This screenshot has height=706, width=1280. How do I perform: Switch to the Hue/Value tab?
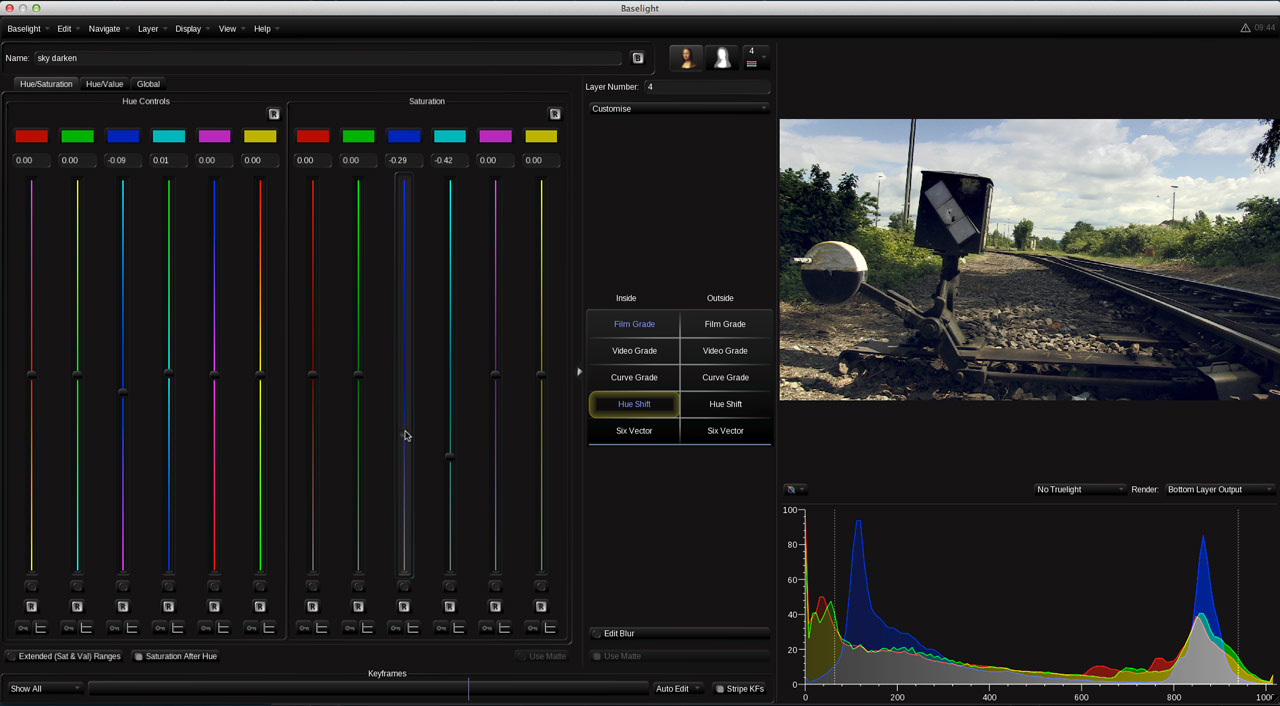pyautogui.click(x=104, y=84)
